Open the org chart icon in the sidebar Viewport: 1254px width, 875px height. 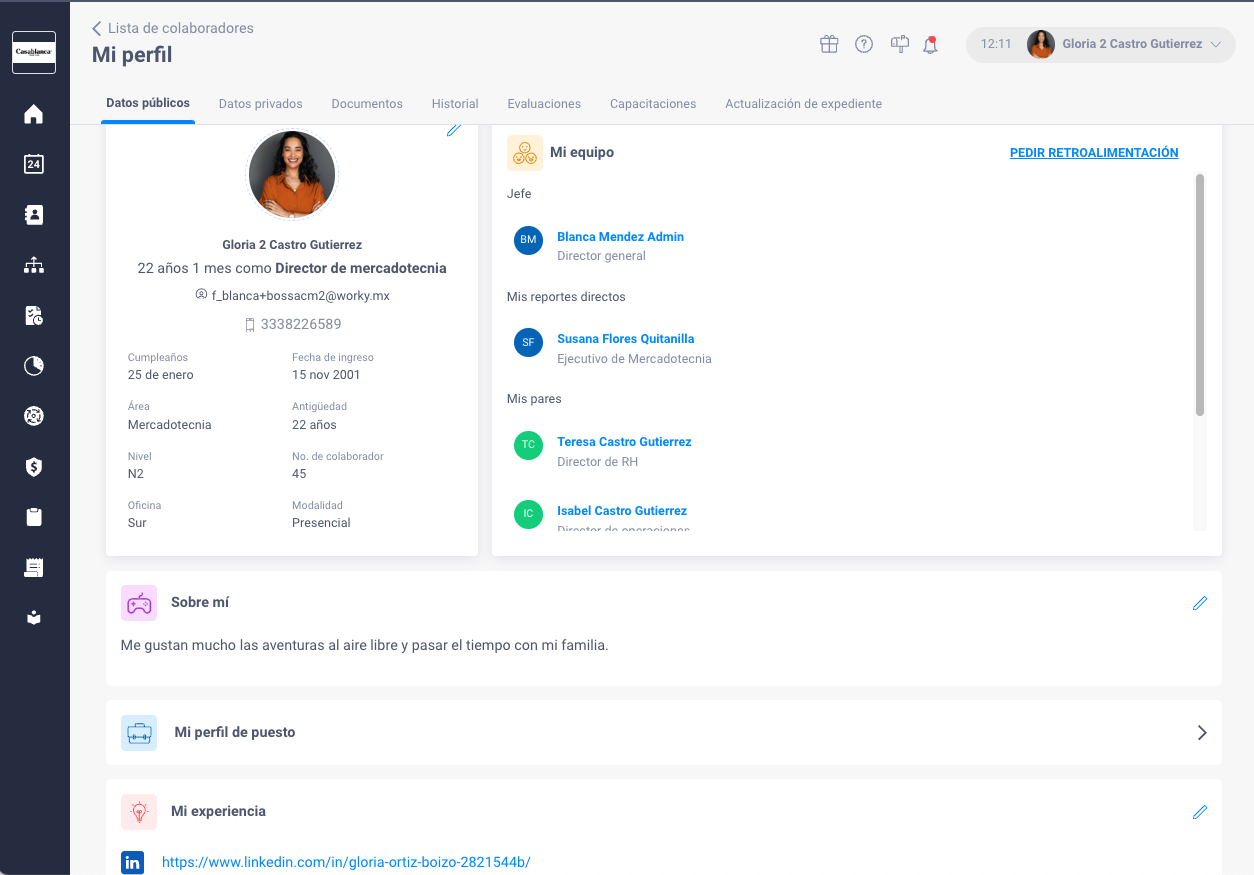(34, 265)
